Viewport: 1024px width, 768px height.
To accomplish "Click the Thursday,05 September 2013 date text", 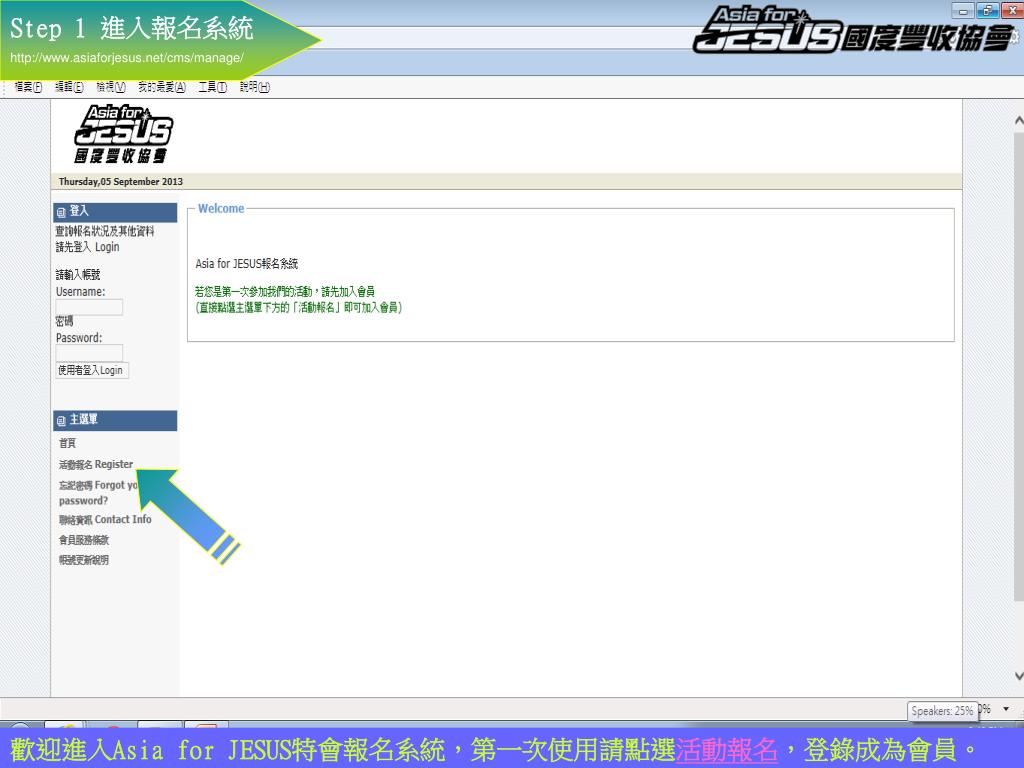I will point(121,182).
